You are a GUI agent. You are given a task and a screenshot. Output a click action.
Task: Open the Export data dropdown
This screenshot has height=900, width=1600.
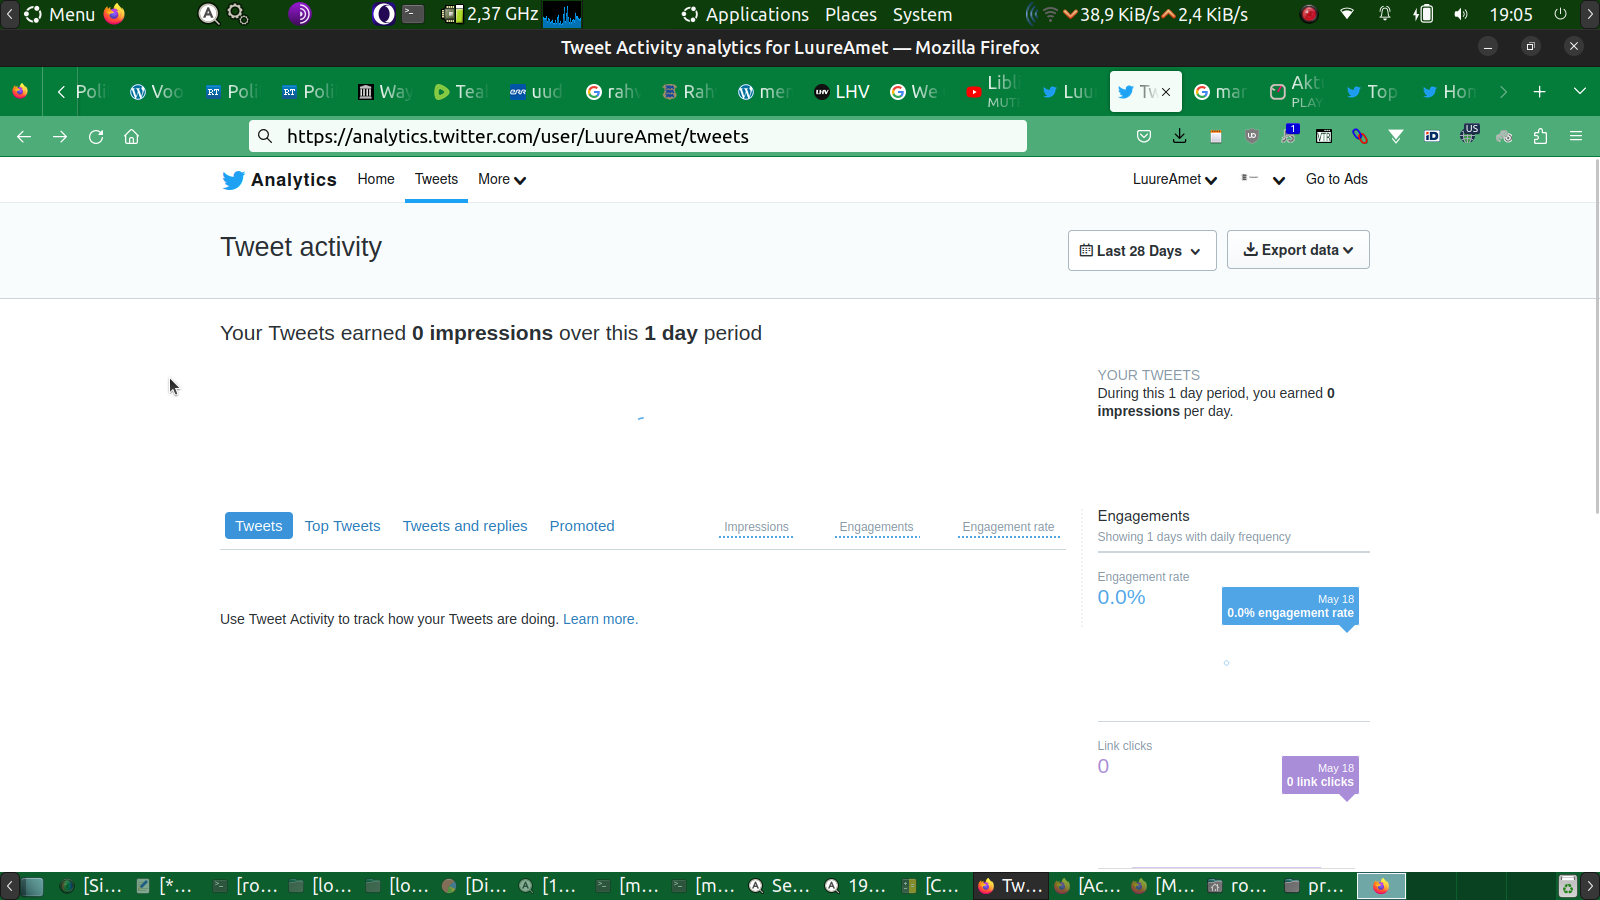click(1298, 250)
